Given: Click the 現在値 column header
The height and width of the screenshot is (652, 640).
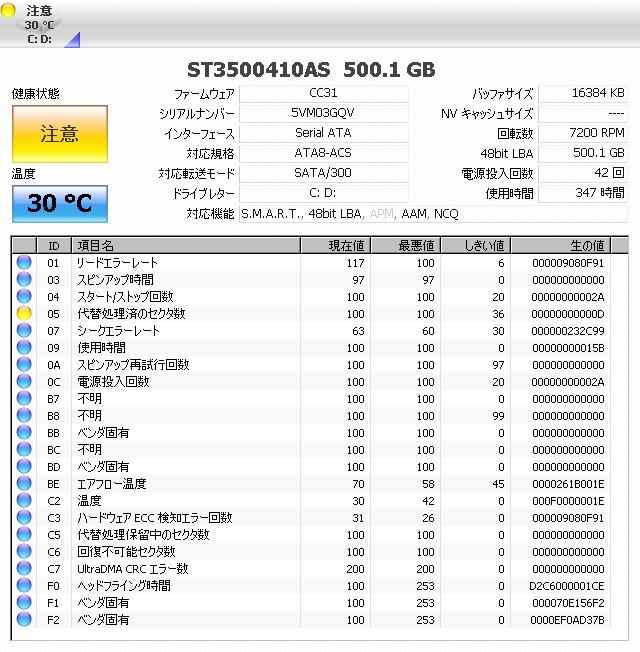Looking at the screenshot, I should (x=335, y=246).
